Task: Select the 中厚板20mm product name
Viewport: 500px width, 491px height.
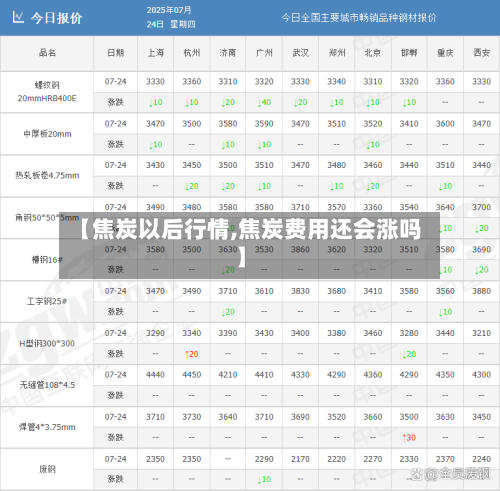Action: (47, 134)
